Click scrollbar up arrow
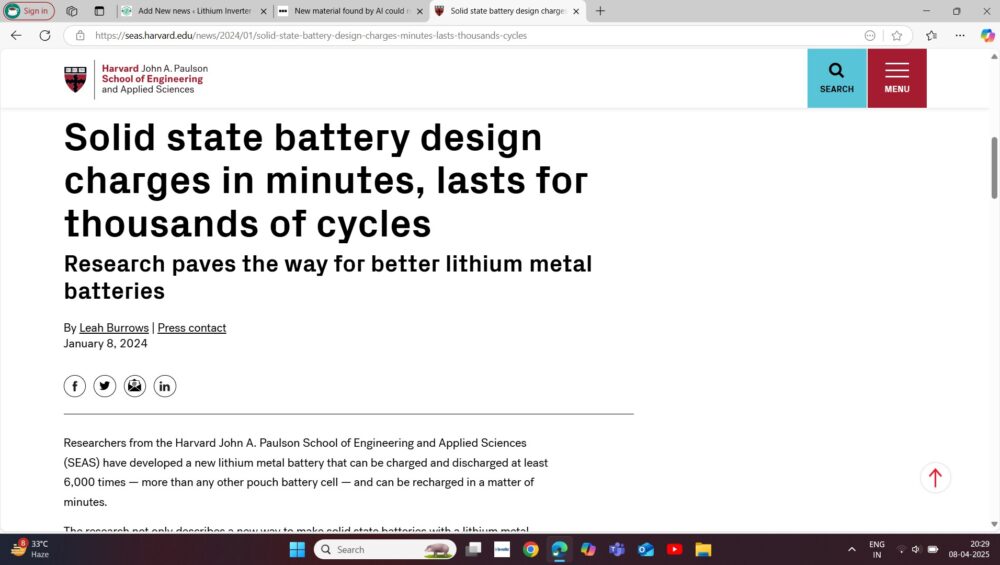 click(x=994, y=57)
